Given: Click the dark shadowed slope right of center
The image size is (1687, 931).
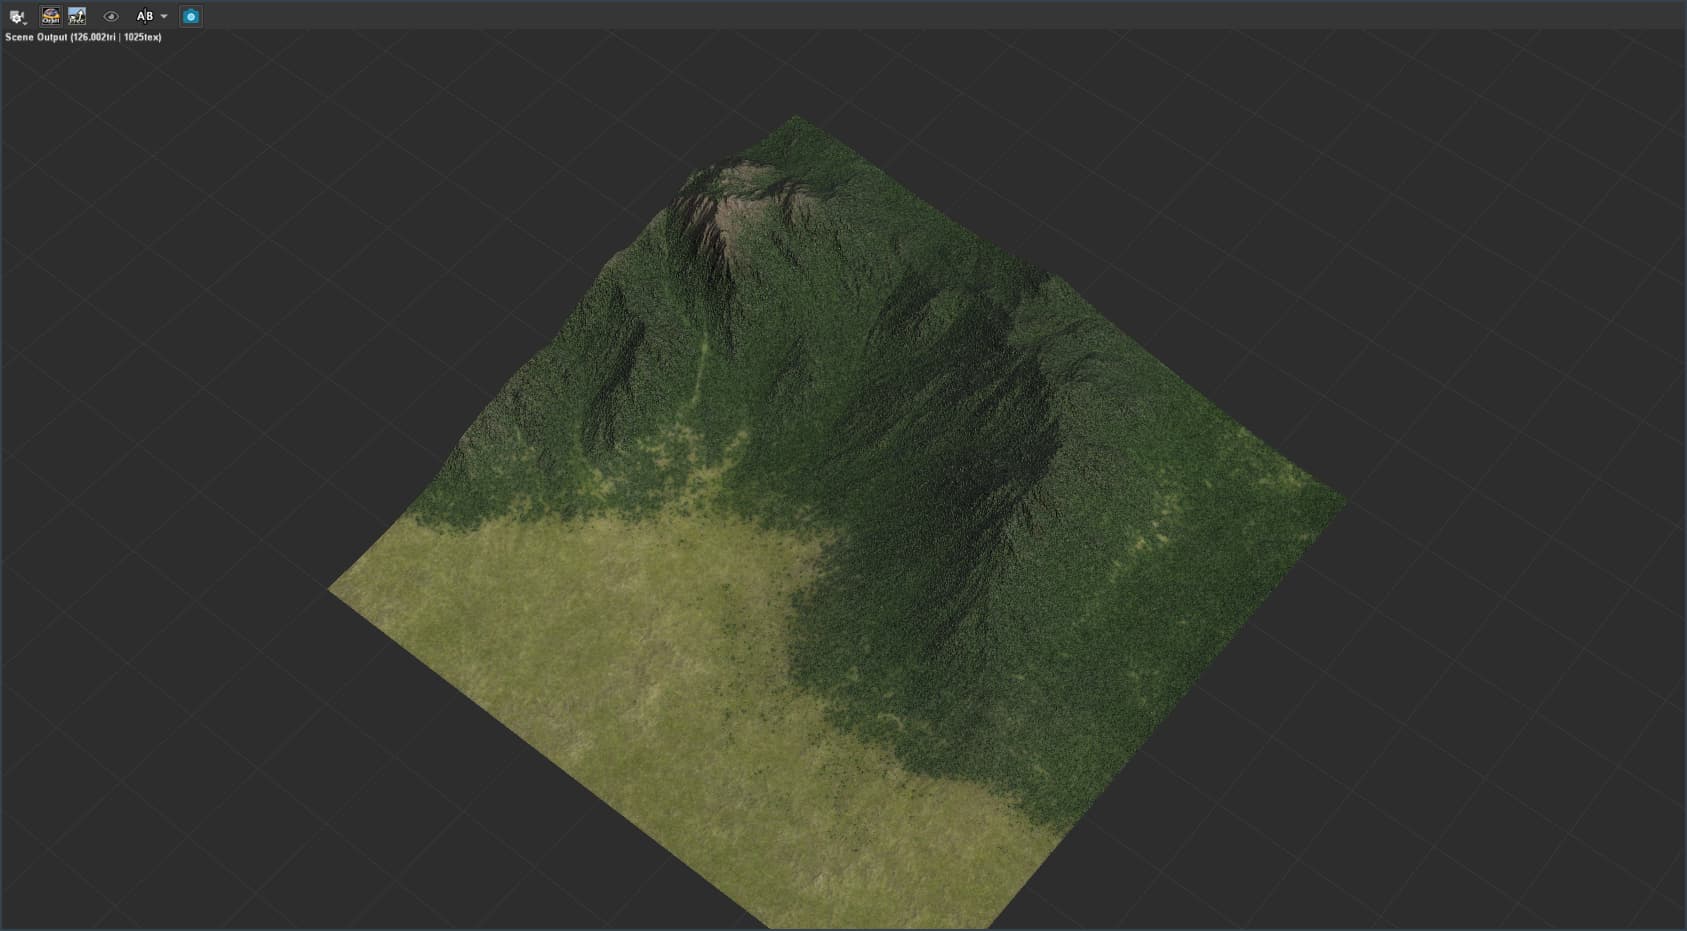Looking at the screenshot, I should pos(960,450).
